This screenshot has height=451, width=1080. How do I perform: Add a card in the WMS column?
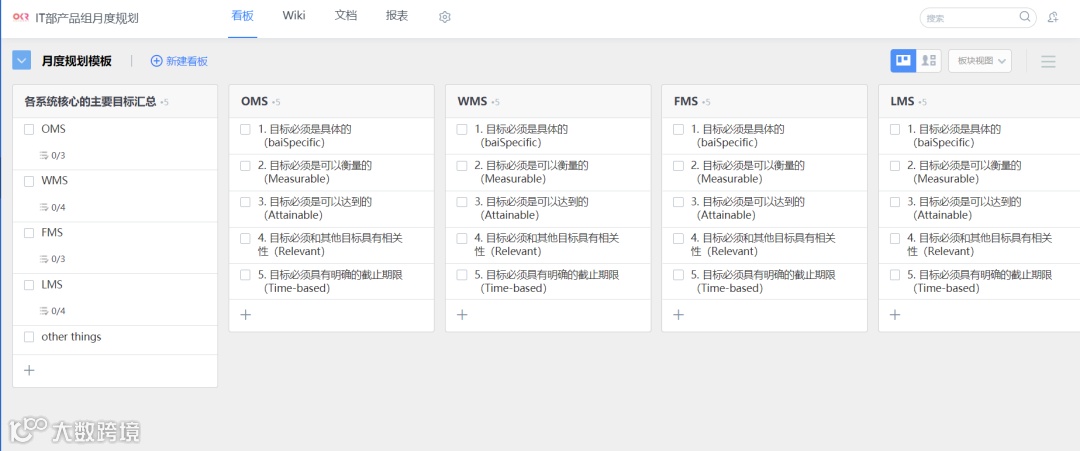point(461,315)
